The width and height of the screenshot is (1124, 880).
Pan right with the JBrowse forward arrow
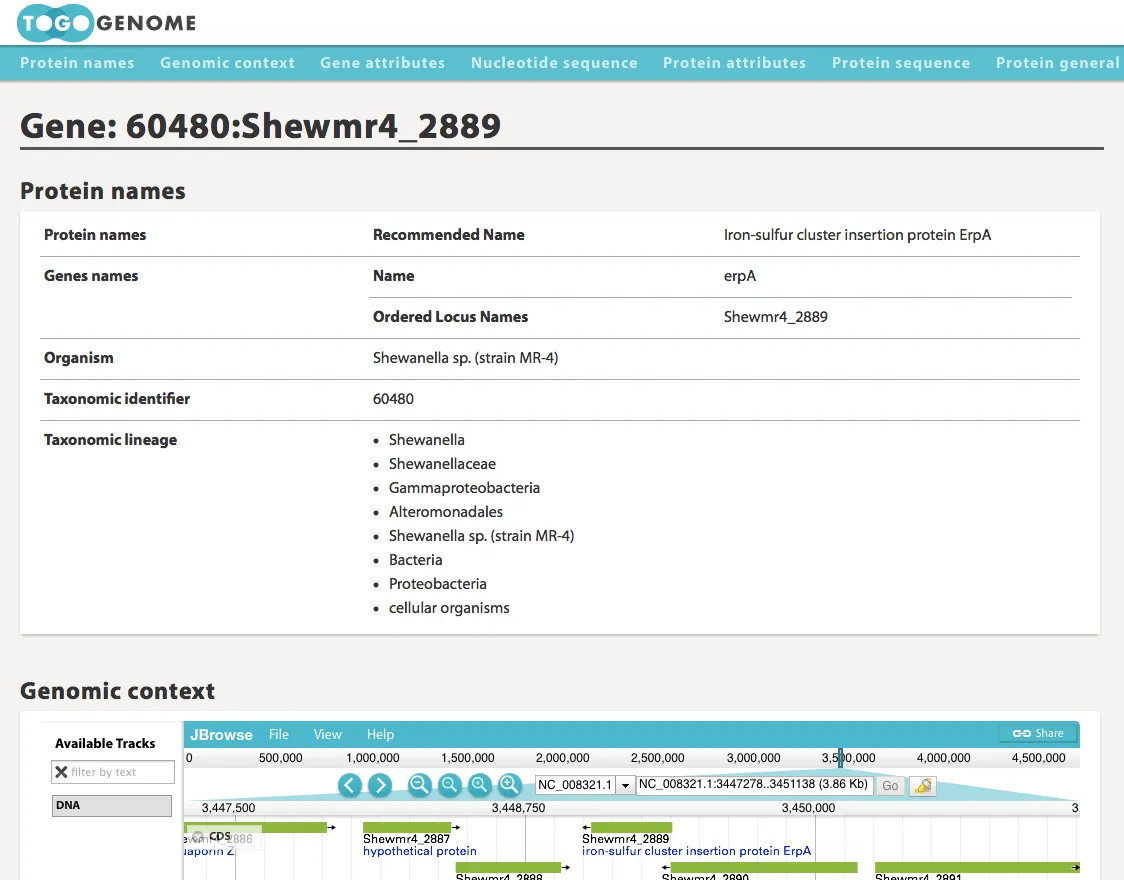pos(380,785)
